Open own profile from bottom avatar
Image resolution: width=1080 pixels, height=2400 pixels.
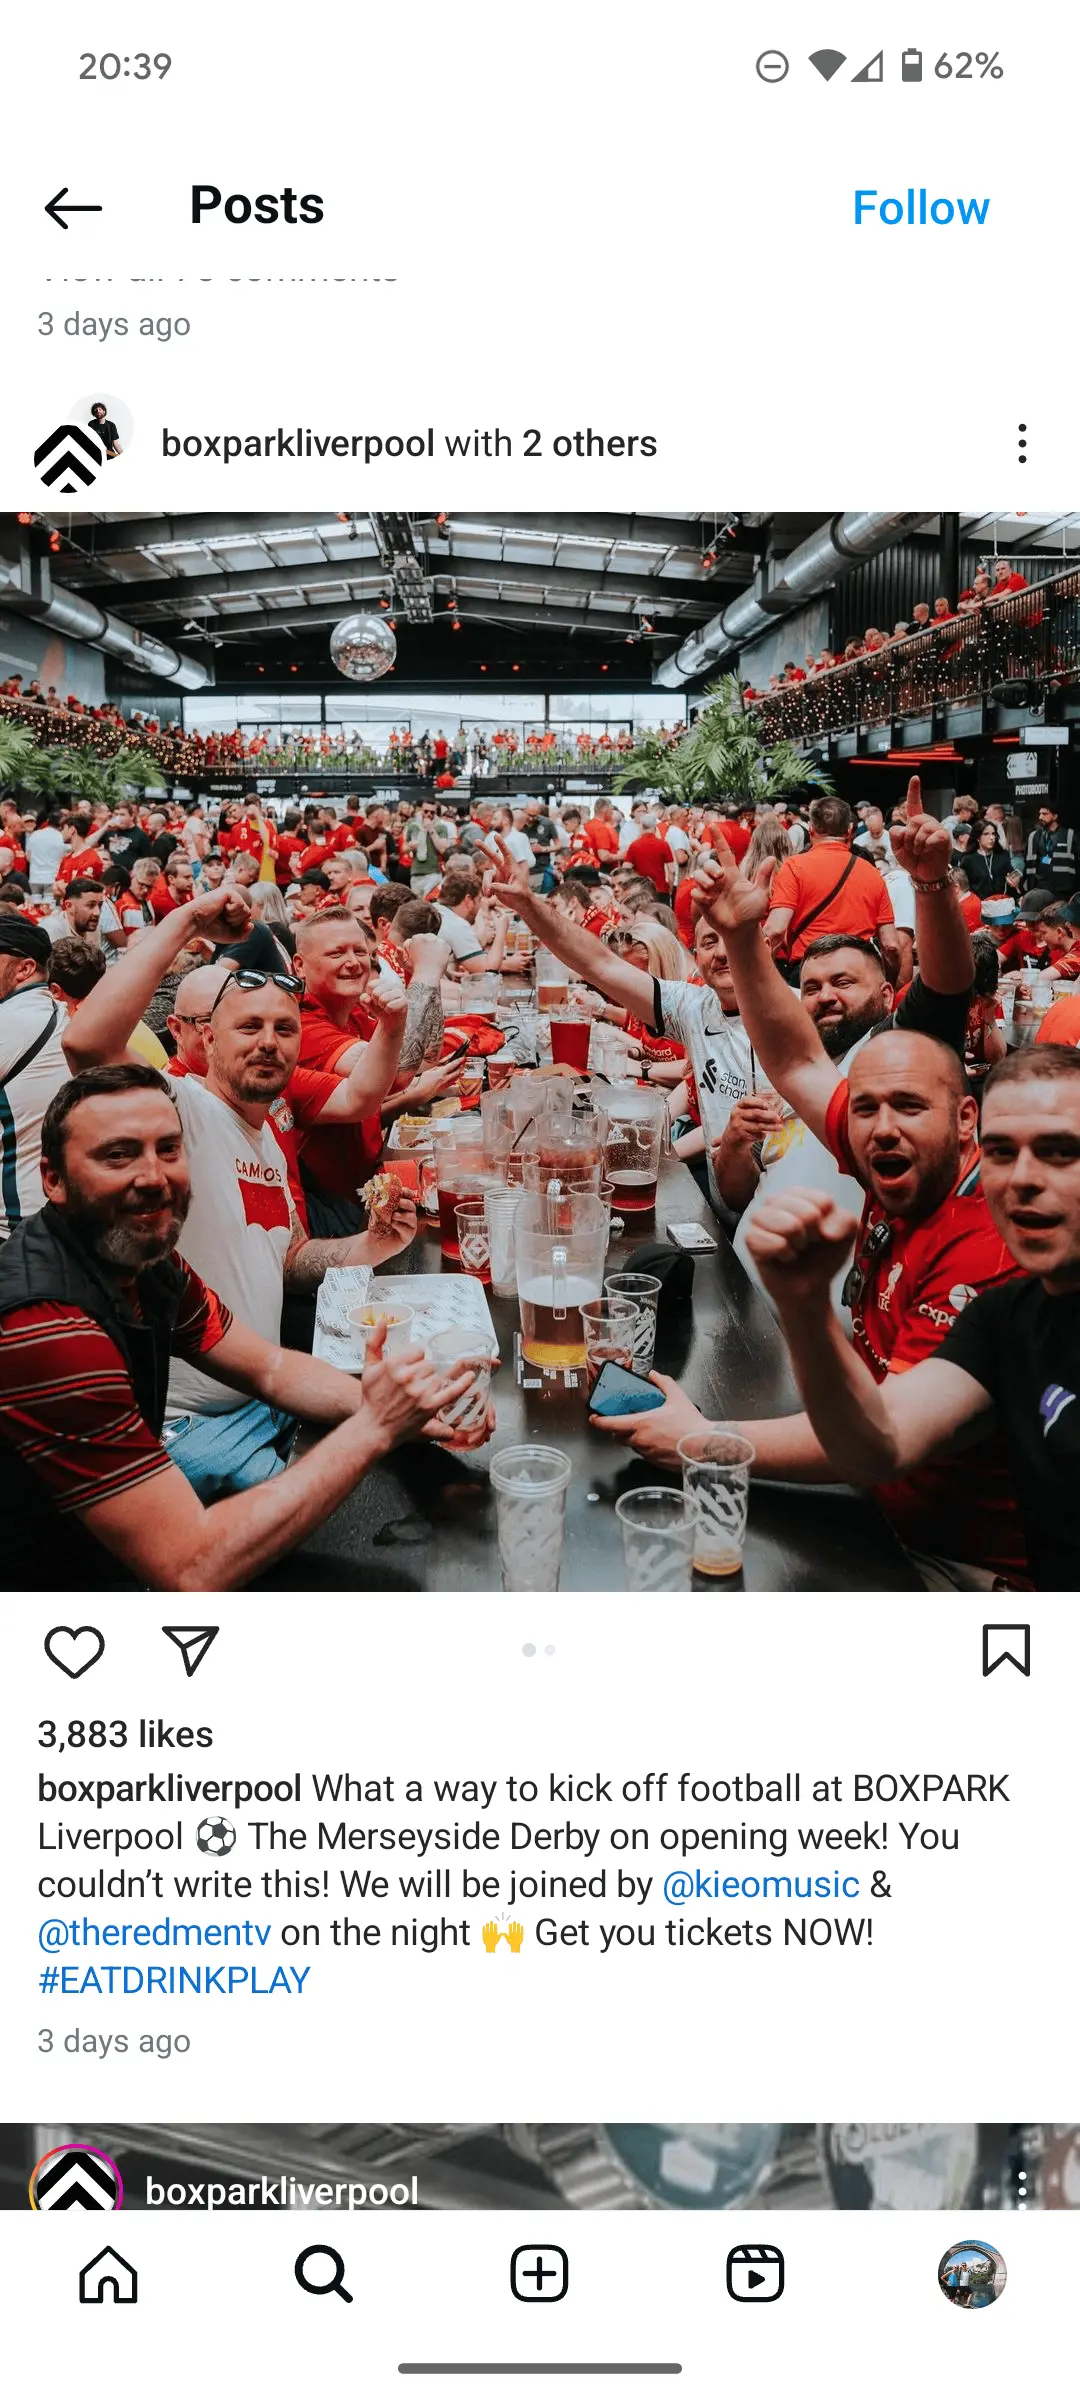[x=971, y=2274]
